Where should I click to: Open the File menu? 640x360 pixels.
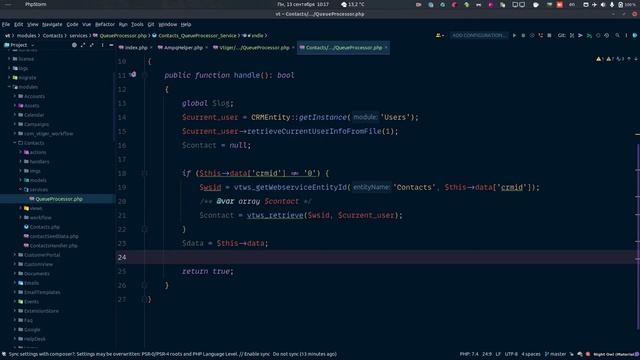pyautogui.click(x=6, y=24)
